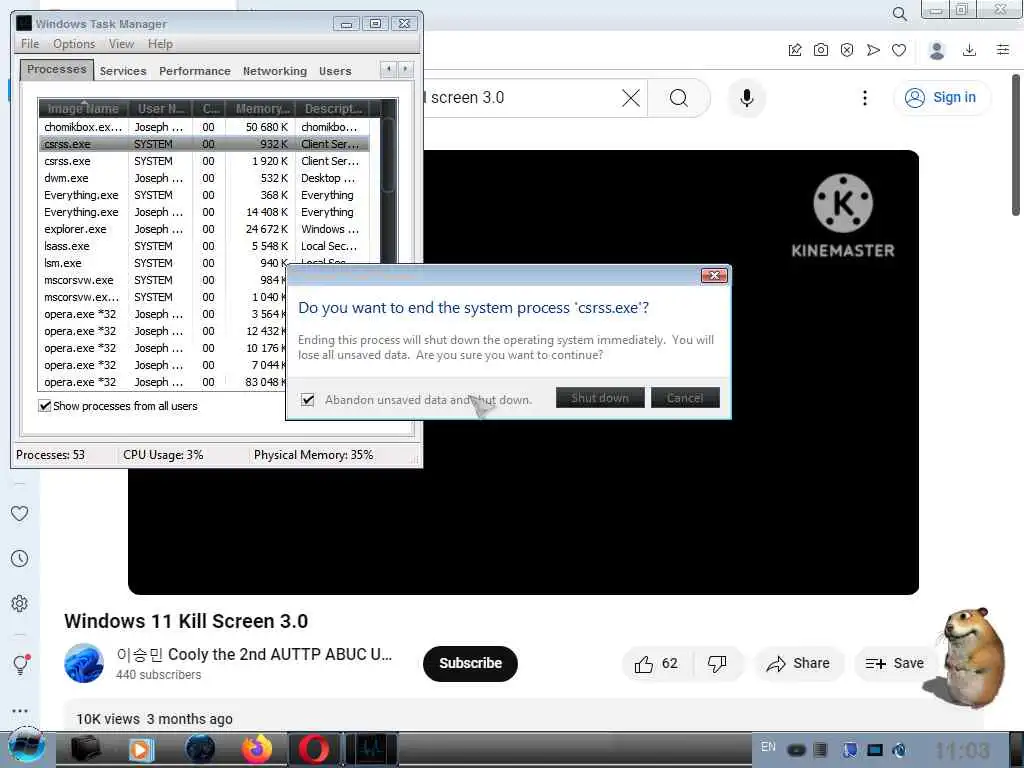Sort processes by the Image Name column
The height and width of the screenshot is (768, 1024).
pyautogui.click(x=83, y=108)
